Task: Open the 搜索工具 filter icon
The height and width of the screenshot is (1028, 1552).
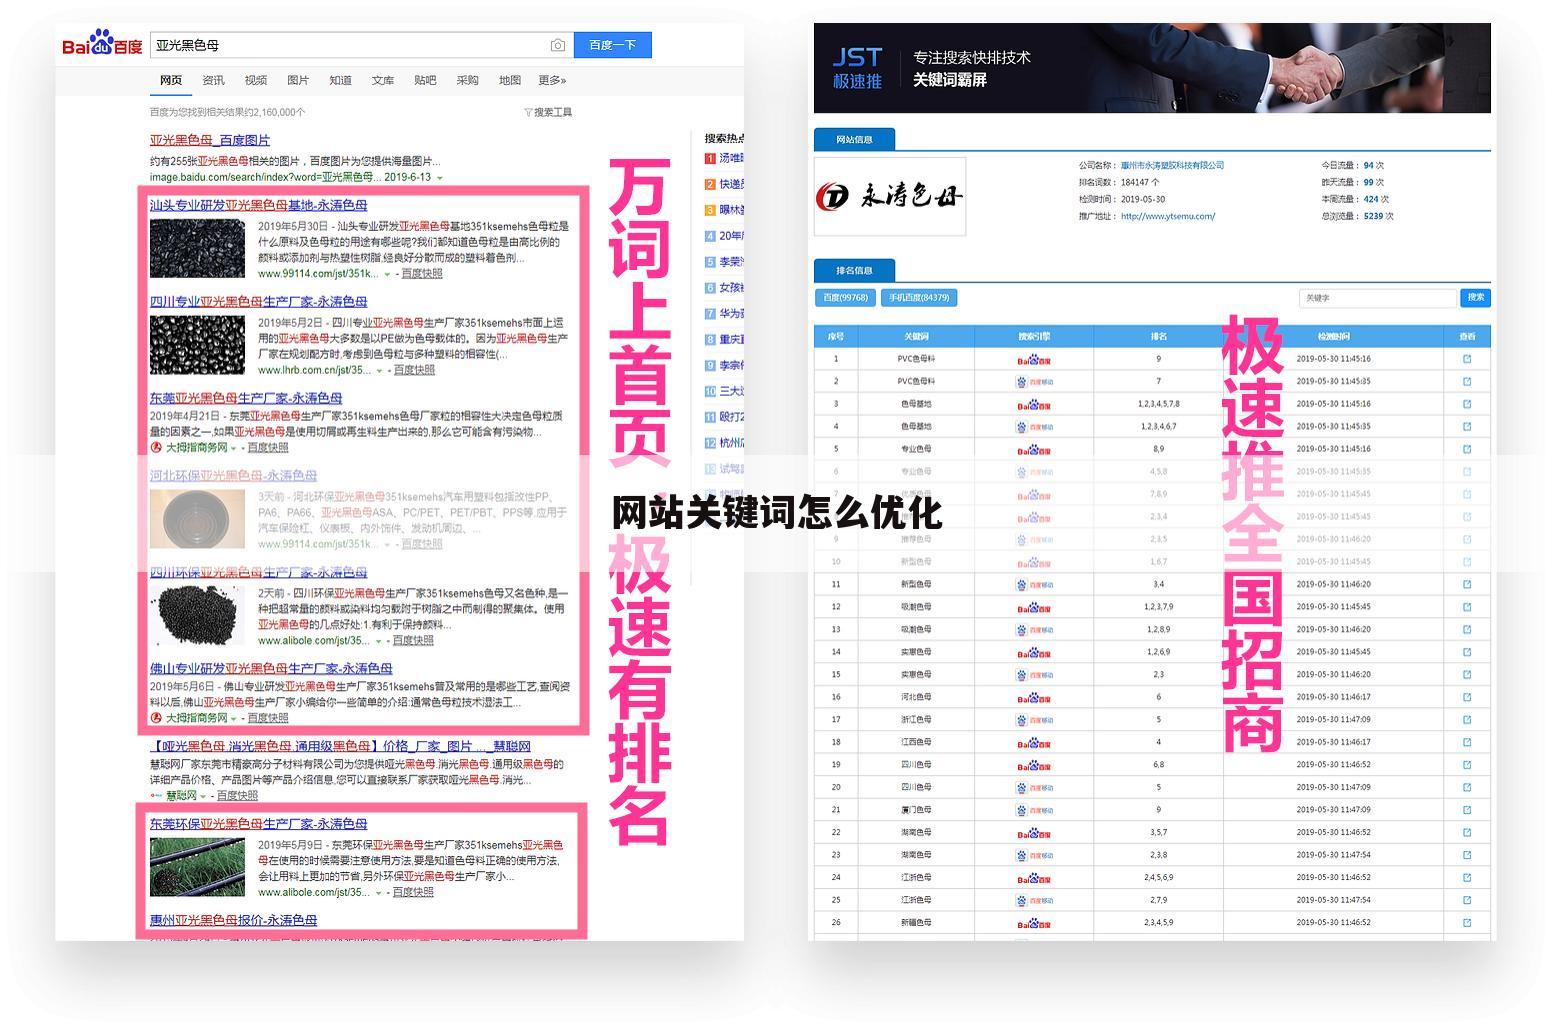Action: point(528,112)
